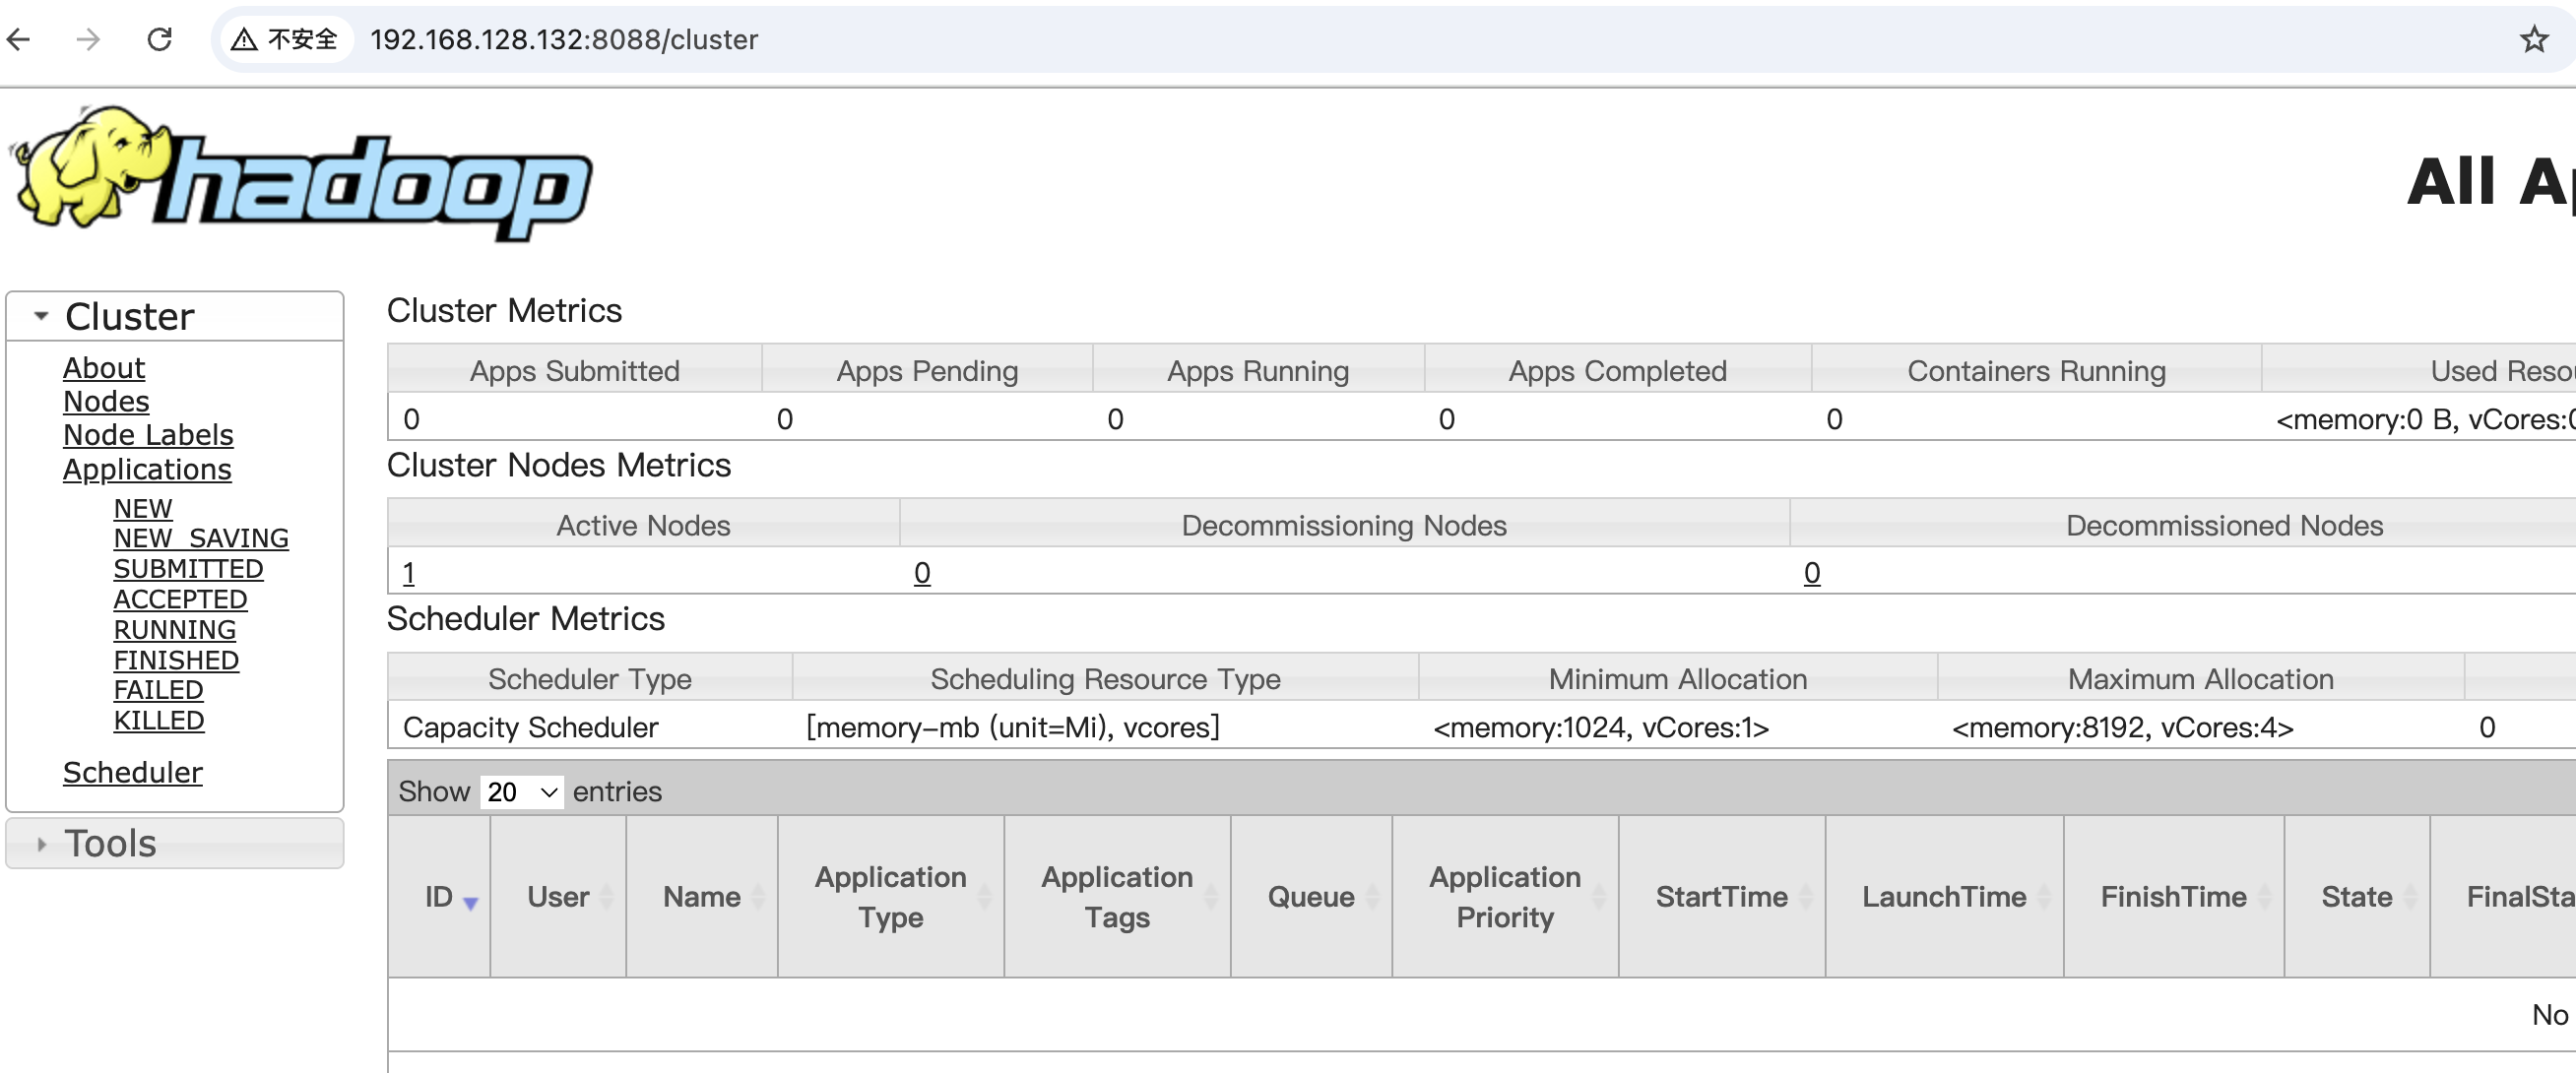Open the Show entries count dropdown
This screenshot has width=2576, height=1073.
(x=521, y=792)
